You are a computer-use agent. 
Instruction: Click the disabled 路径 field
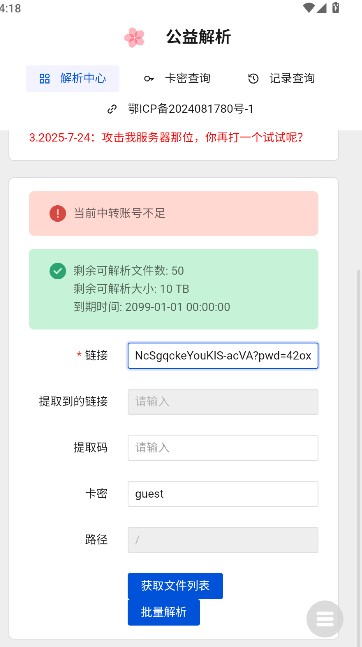pyautogui.click(x=223, y=540)
